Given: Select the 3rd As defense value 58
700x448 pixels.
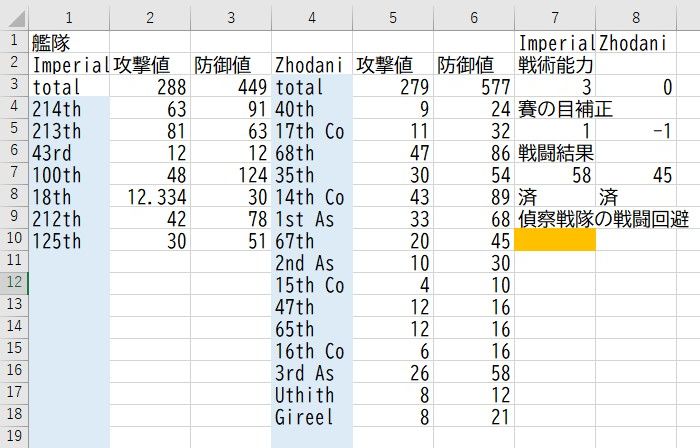Looking at the screenshot, I should pos(474,372).
